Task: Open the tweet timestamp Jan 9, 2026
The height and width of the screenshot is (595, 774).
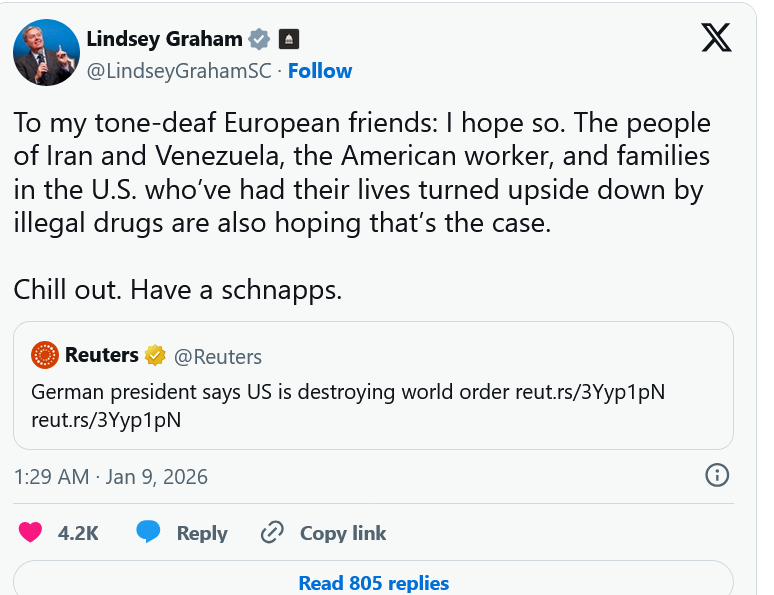Action: tap(111, 476)
